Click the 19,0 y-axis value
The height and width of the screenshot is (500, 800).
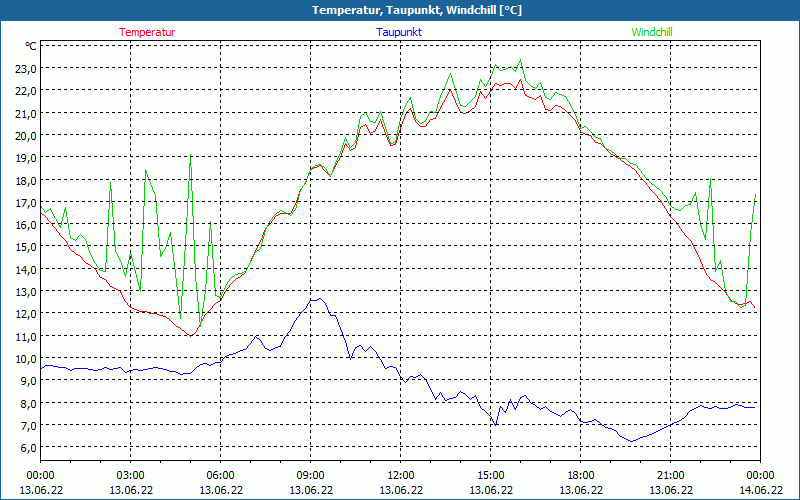pos(26,158)
